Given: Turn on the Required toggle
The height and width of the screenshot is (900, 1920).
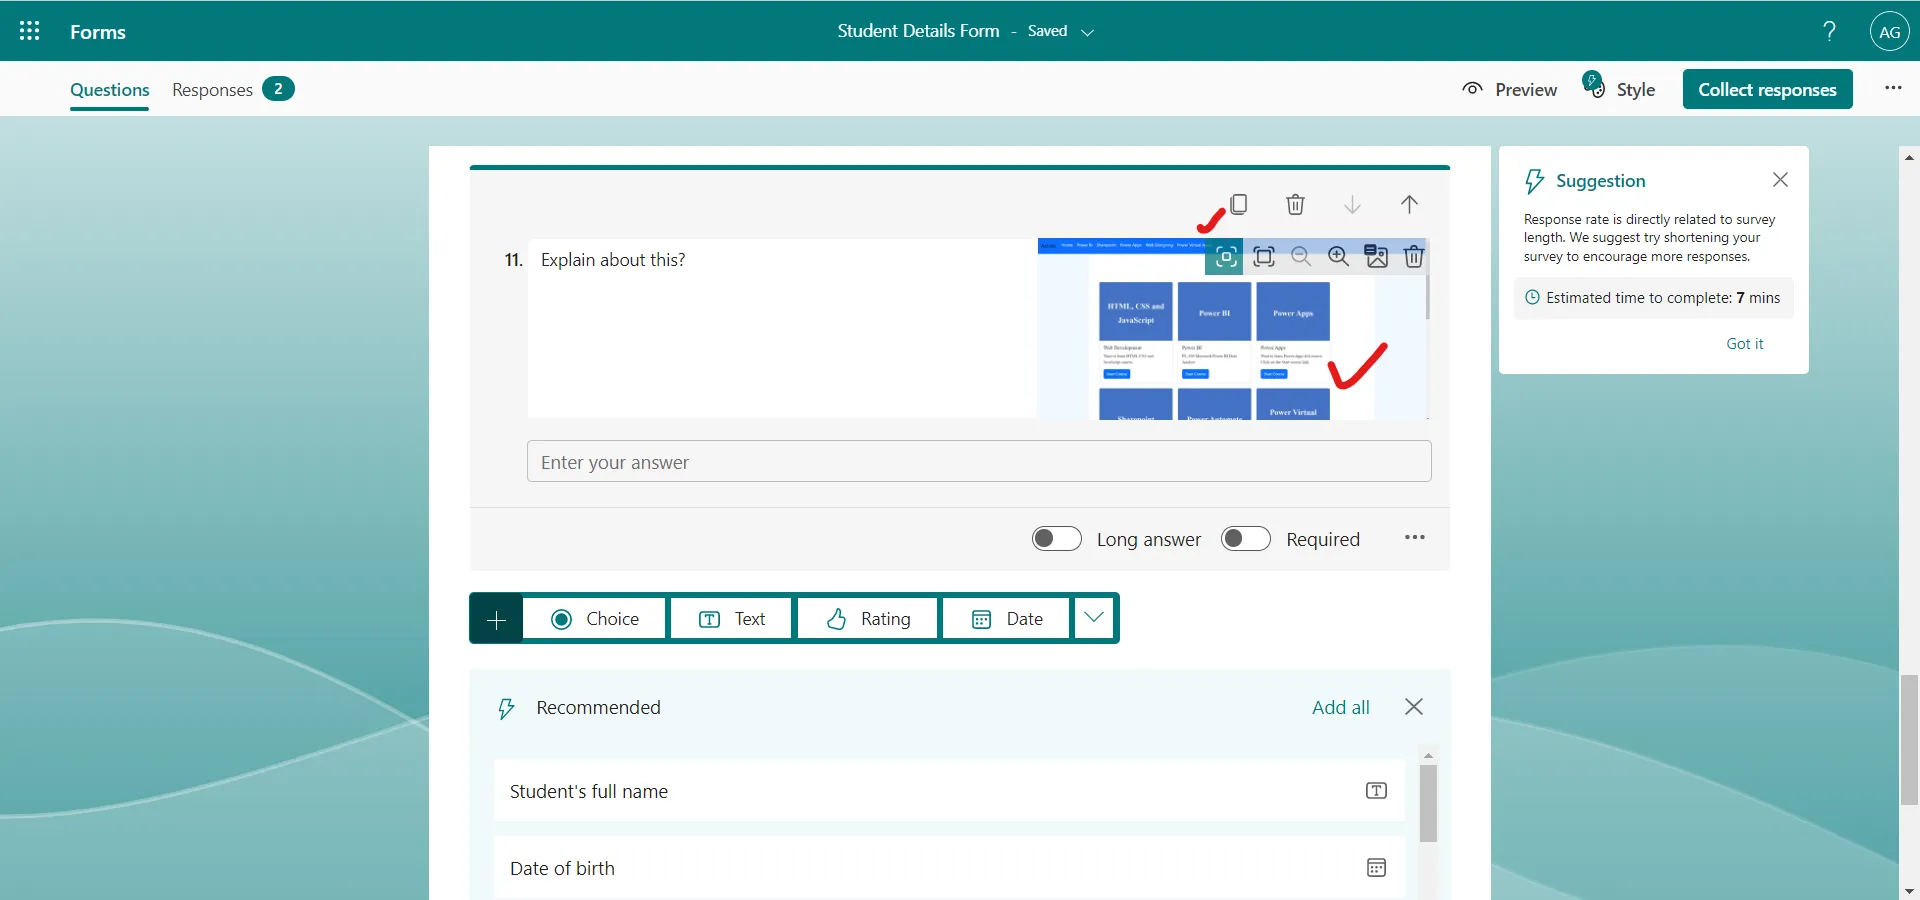Looking at the screenshot, I should pos(1244,538).
